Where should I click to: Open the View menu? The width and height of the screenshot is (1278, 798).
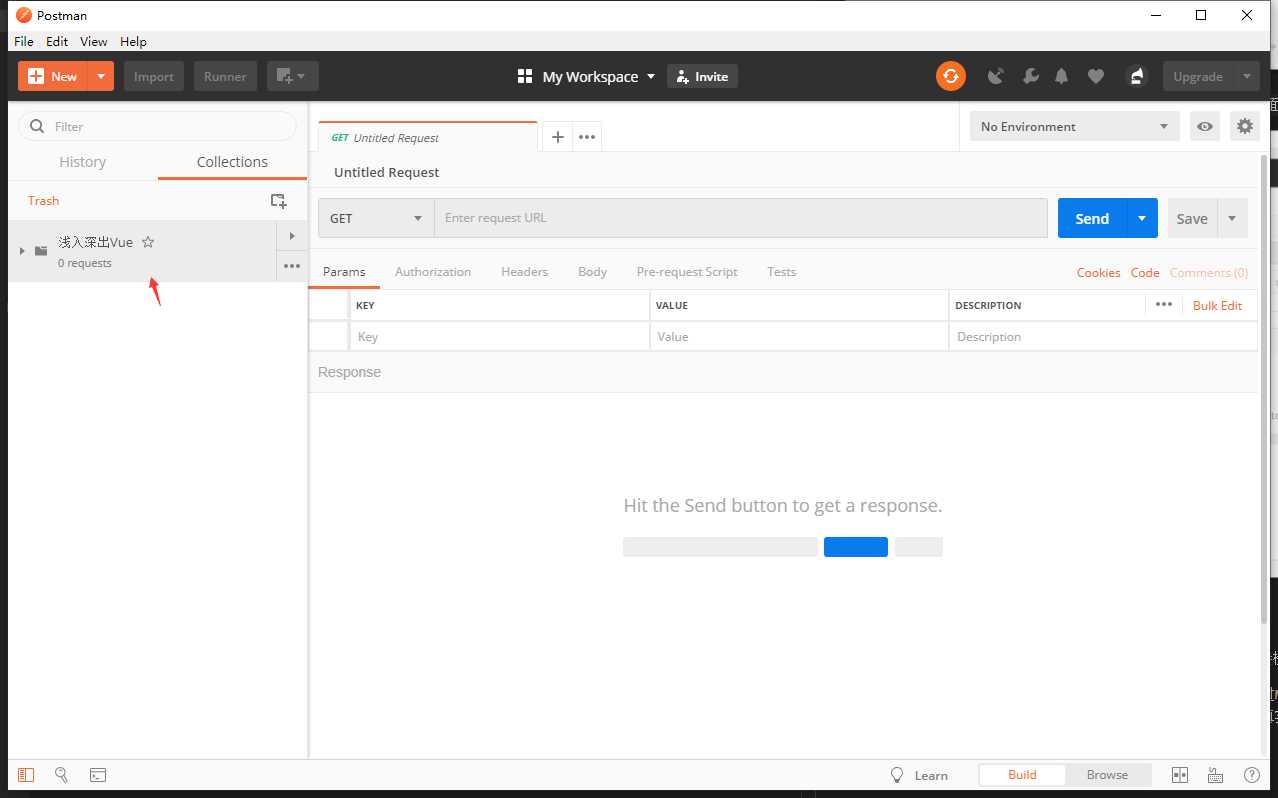pyautogui.click(x=94, y=41)
